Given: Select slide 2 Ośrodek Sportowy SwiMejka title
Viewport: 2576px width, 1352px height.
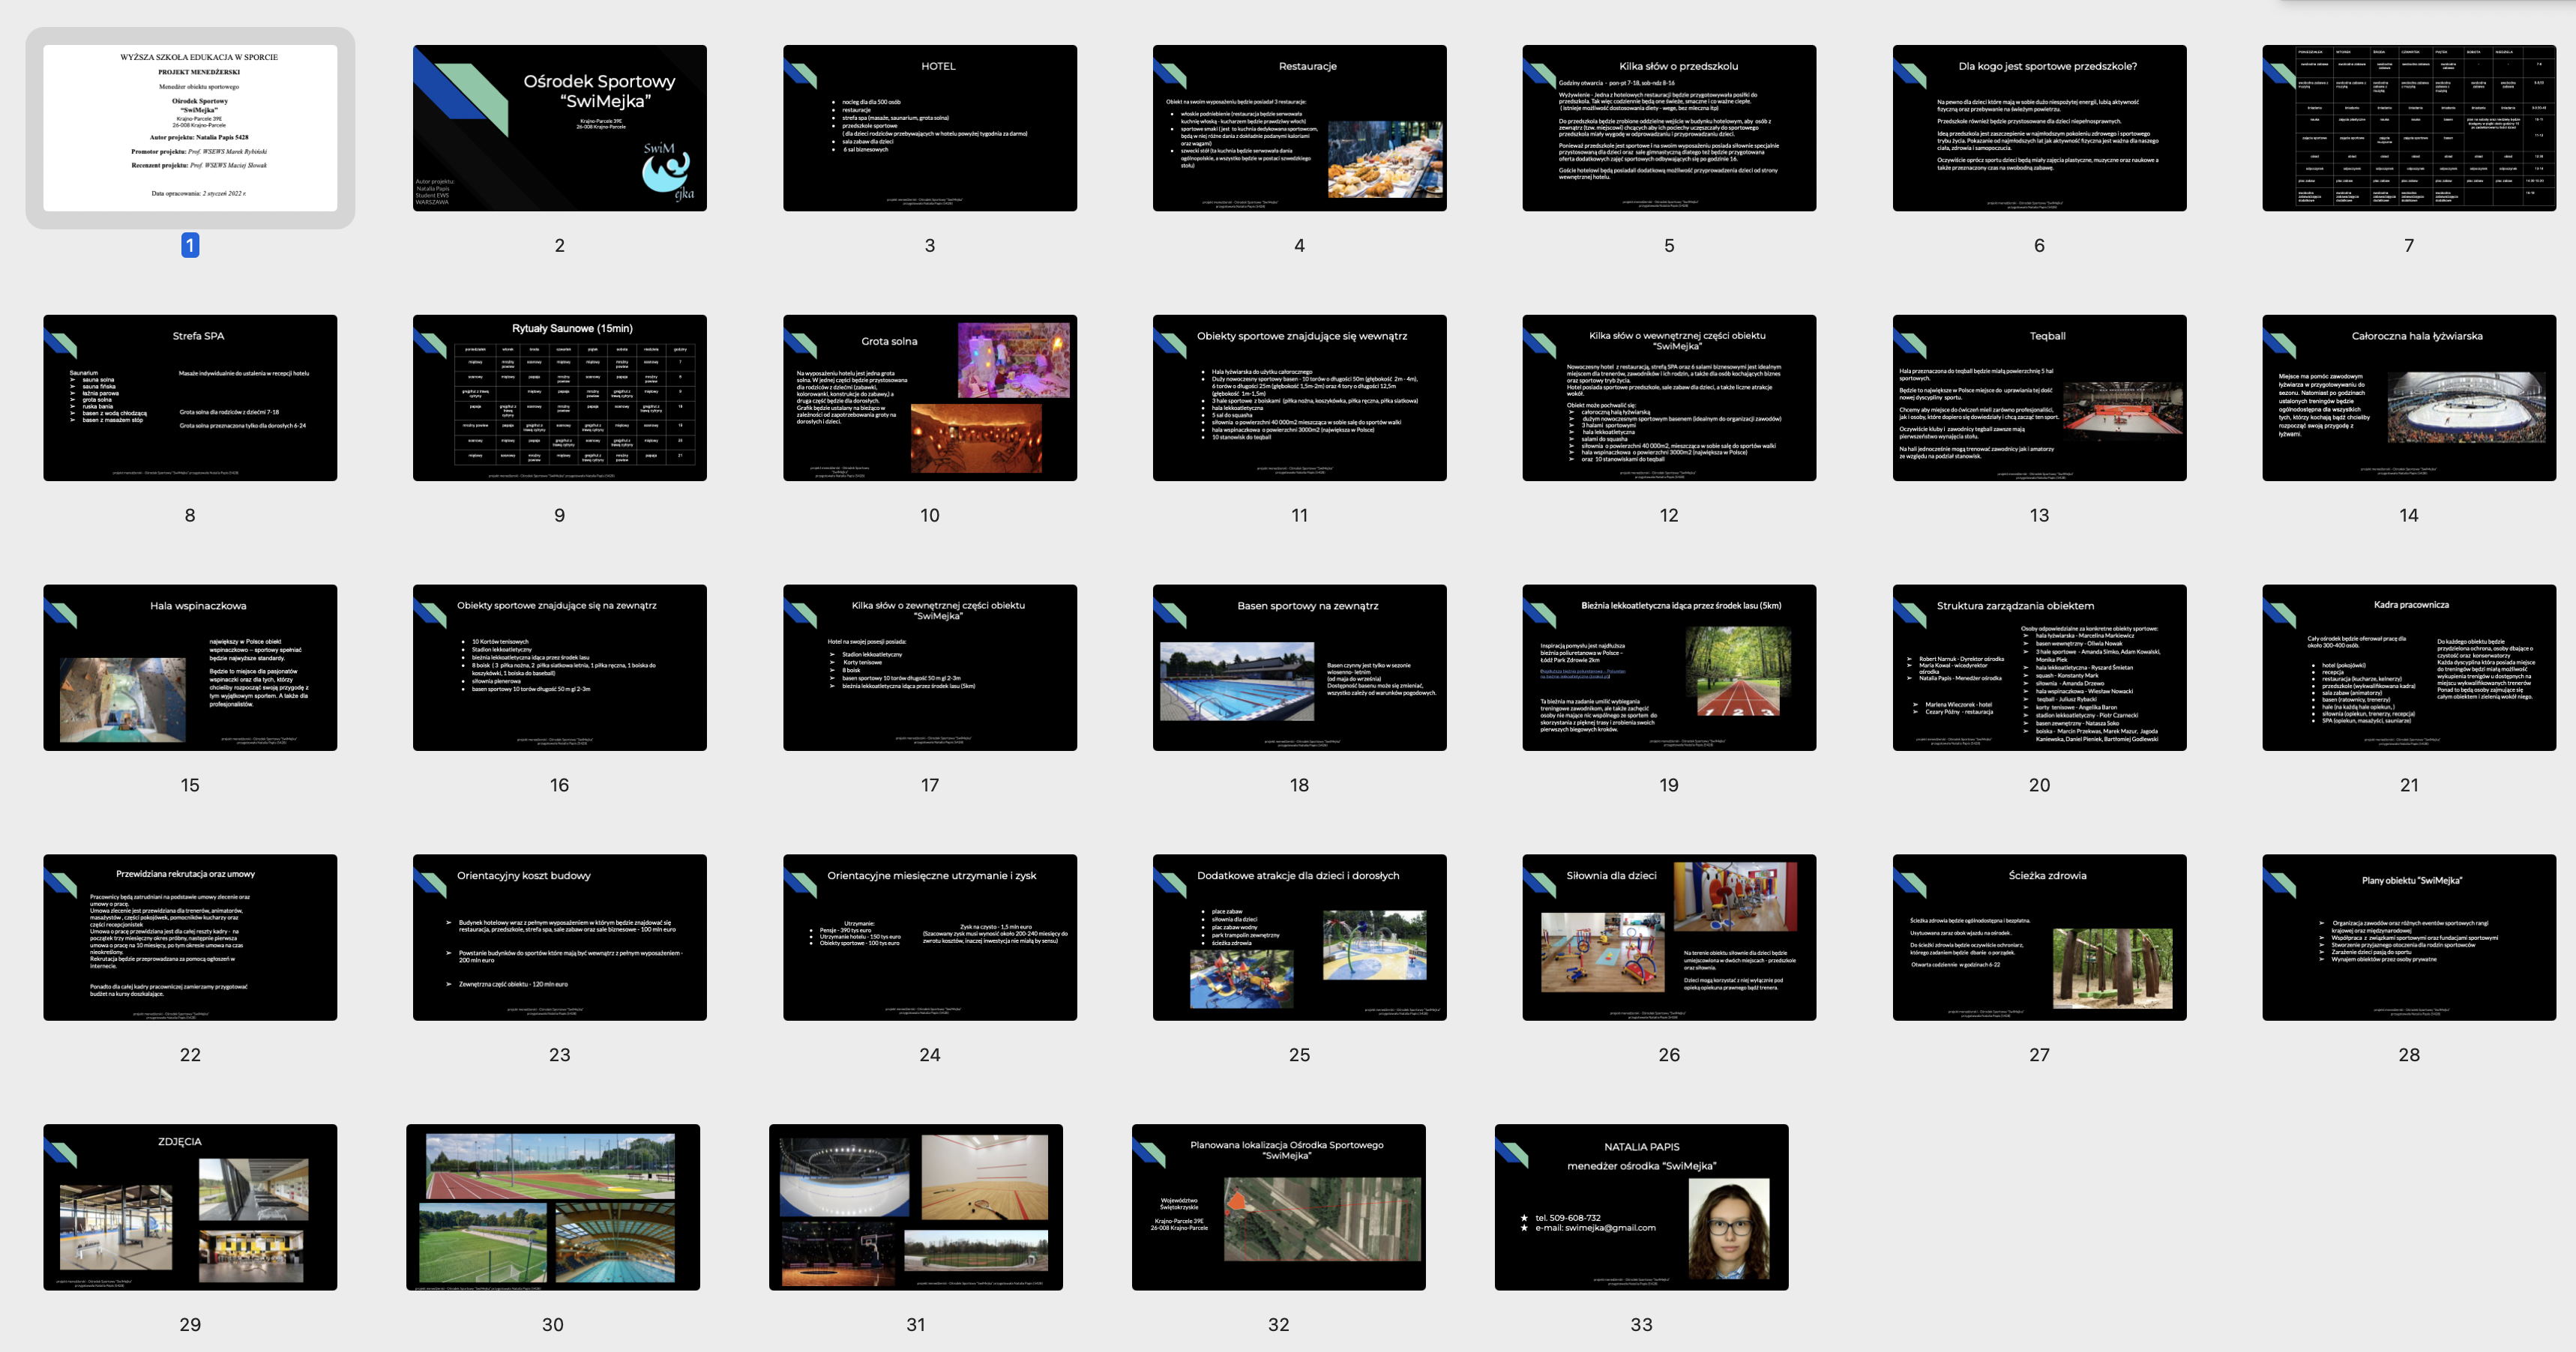Looking at the screenshot, I should pos(559,127).
